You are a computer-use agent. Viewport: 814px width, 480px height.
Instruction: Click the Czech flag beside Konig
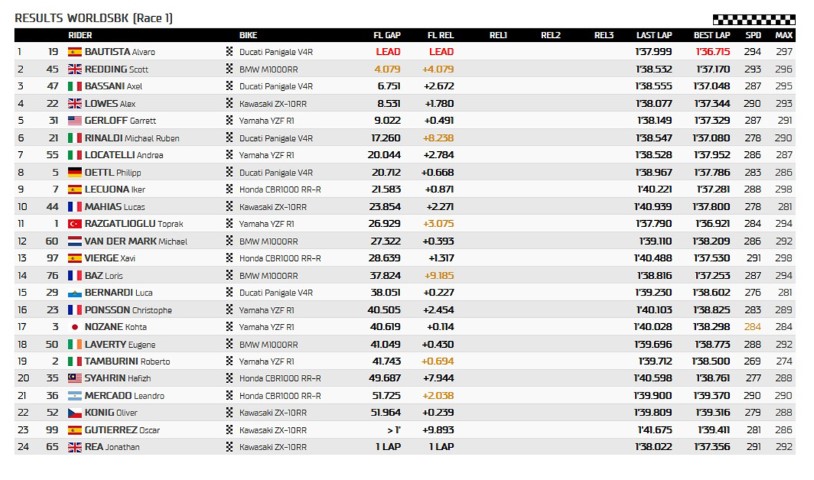(x=74, y=413)
